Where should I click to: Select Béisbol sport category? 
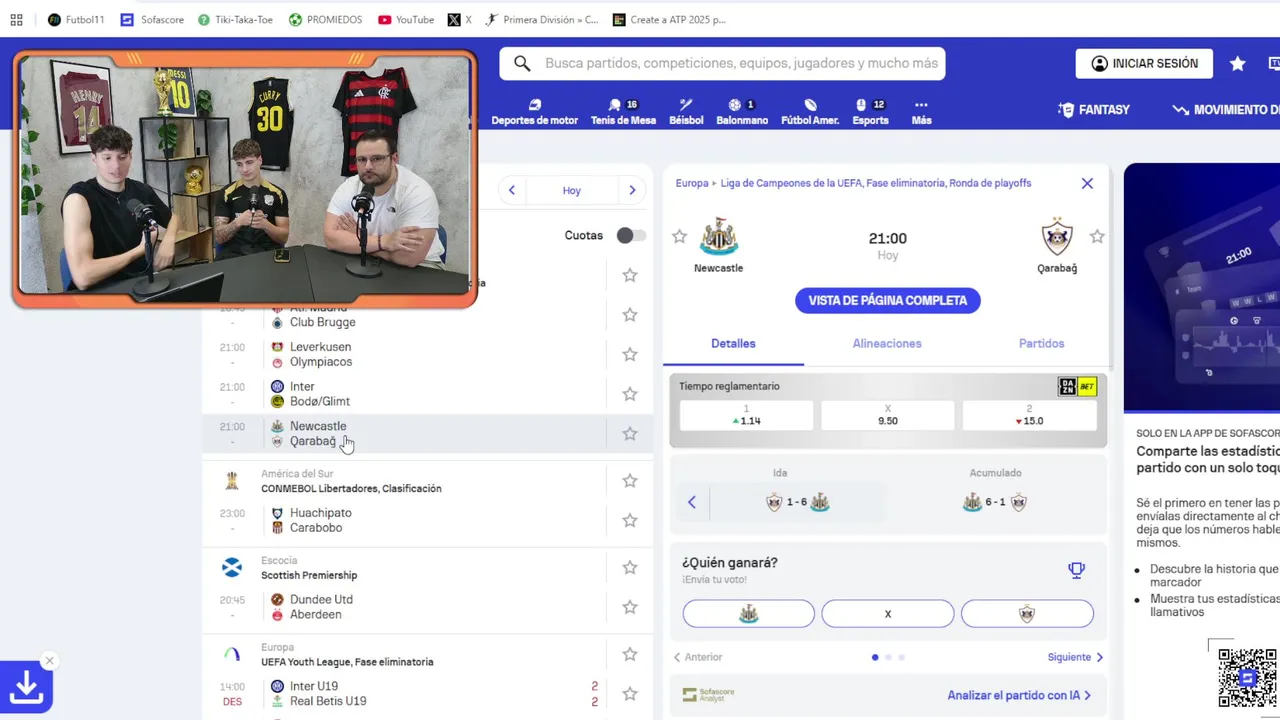click(x=686, y=111)
